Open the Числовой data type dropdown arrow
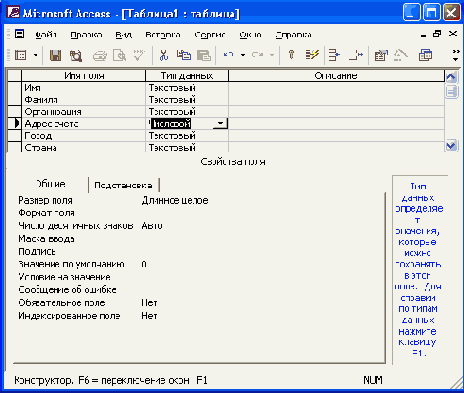 220,124
